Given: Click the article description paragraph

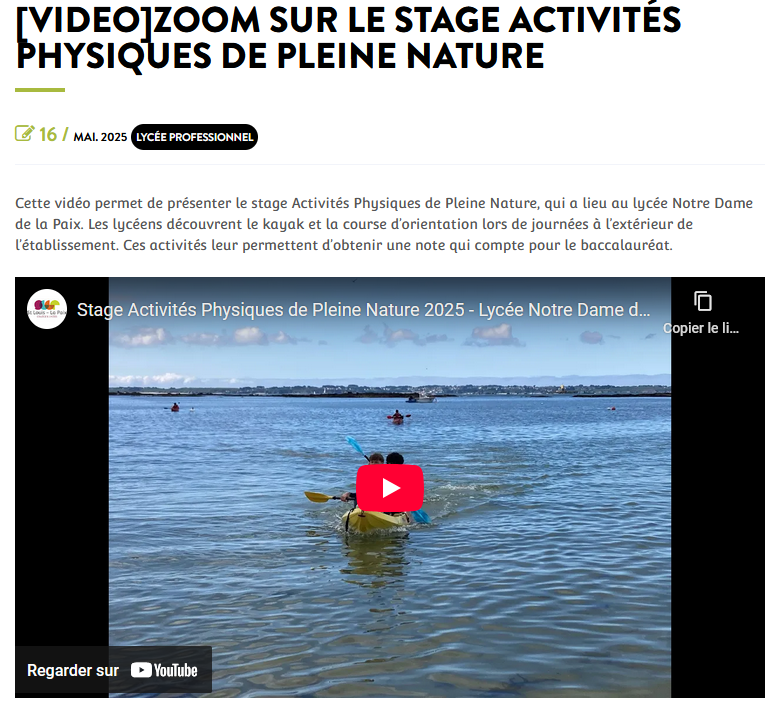Looking at the screenshot, I should (x=385, y=224).
